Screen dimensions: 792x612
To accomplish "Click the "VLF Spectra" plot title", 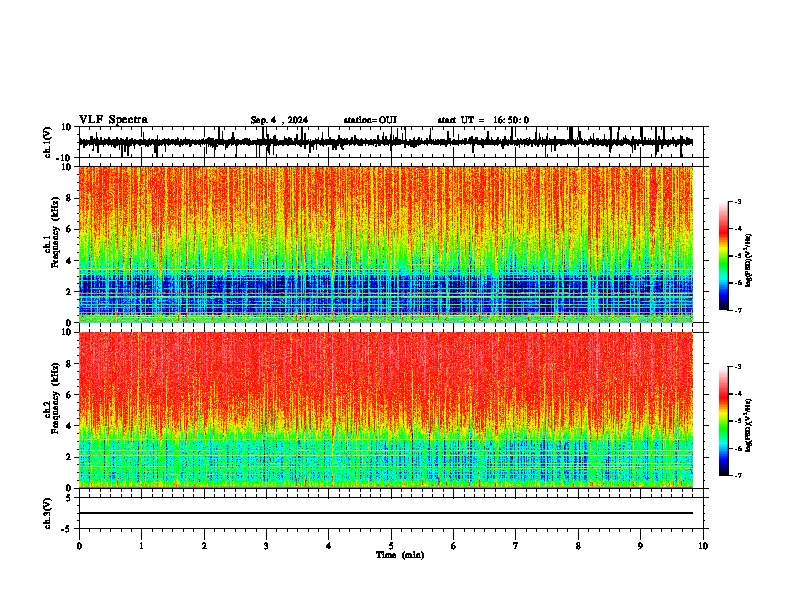I will (x=113, y=120).
